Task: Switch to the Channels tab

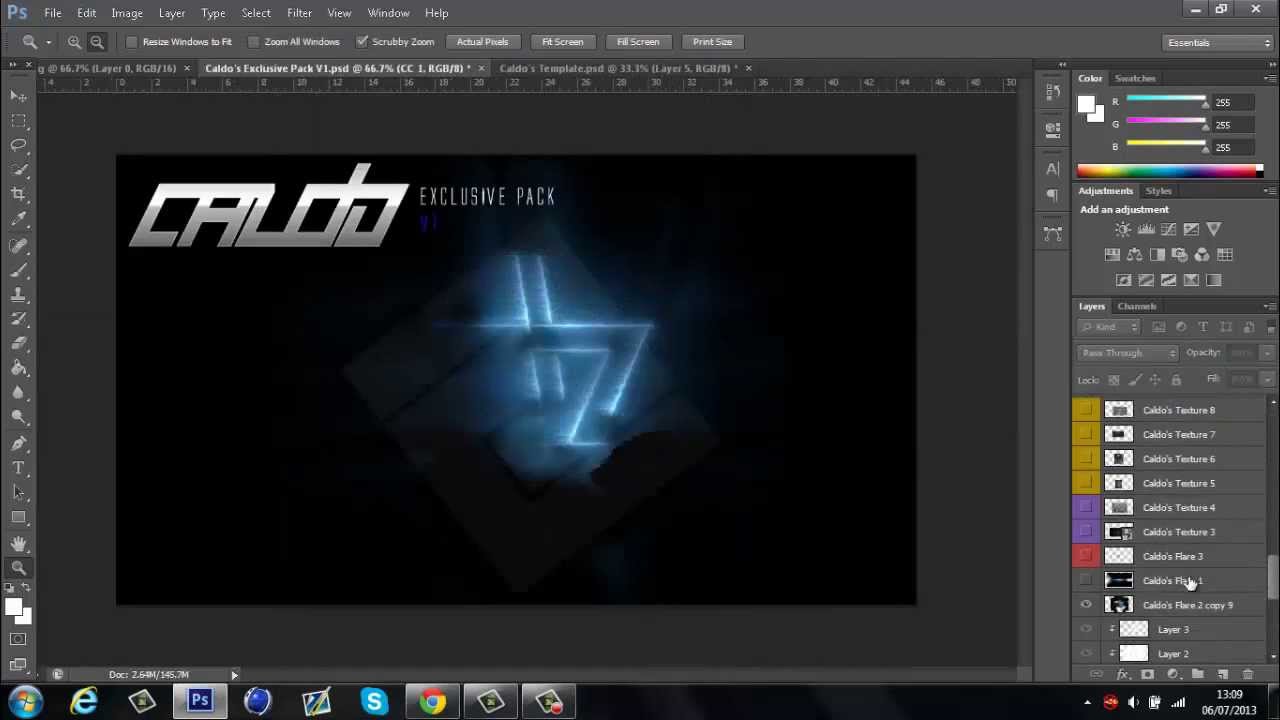Action: tap(1137, 306)
